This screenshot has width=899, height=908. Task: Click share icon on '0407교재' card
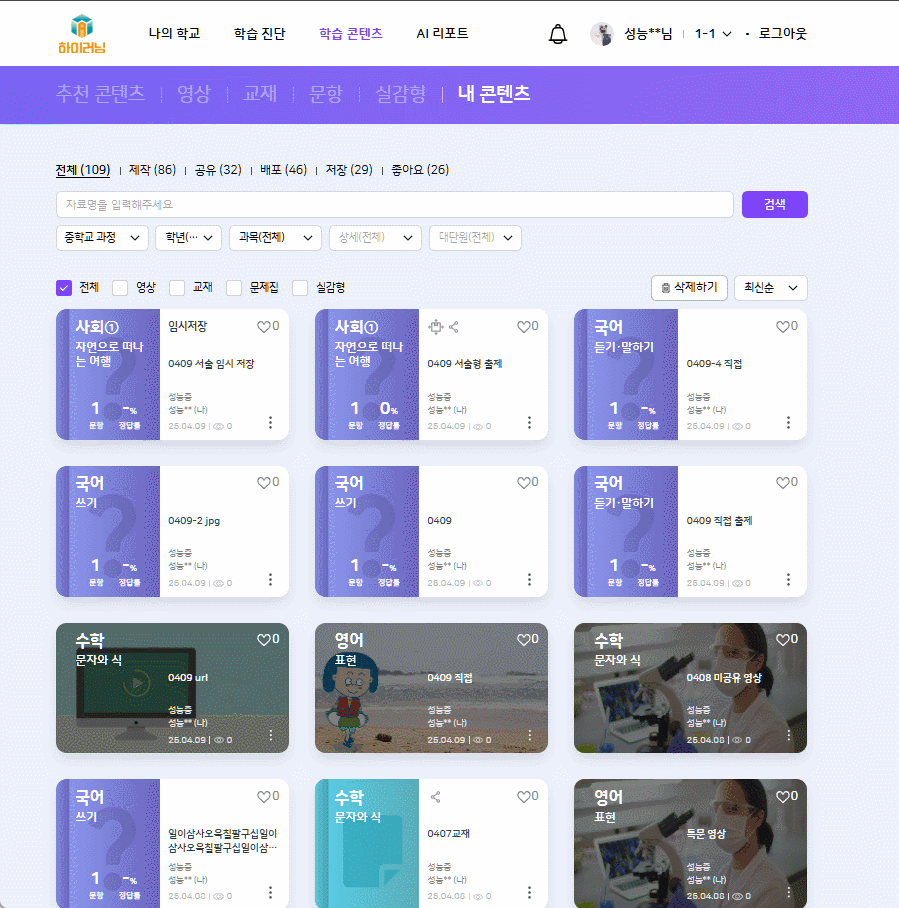click(435, 797)
